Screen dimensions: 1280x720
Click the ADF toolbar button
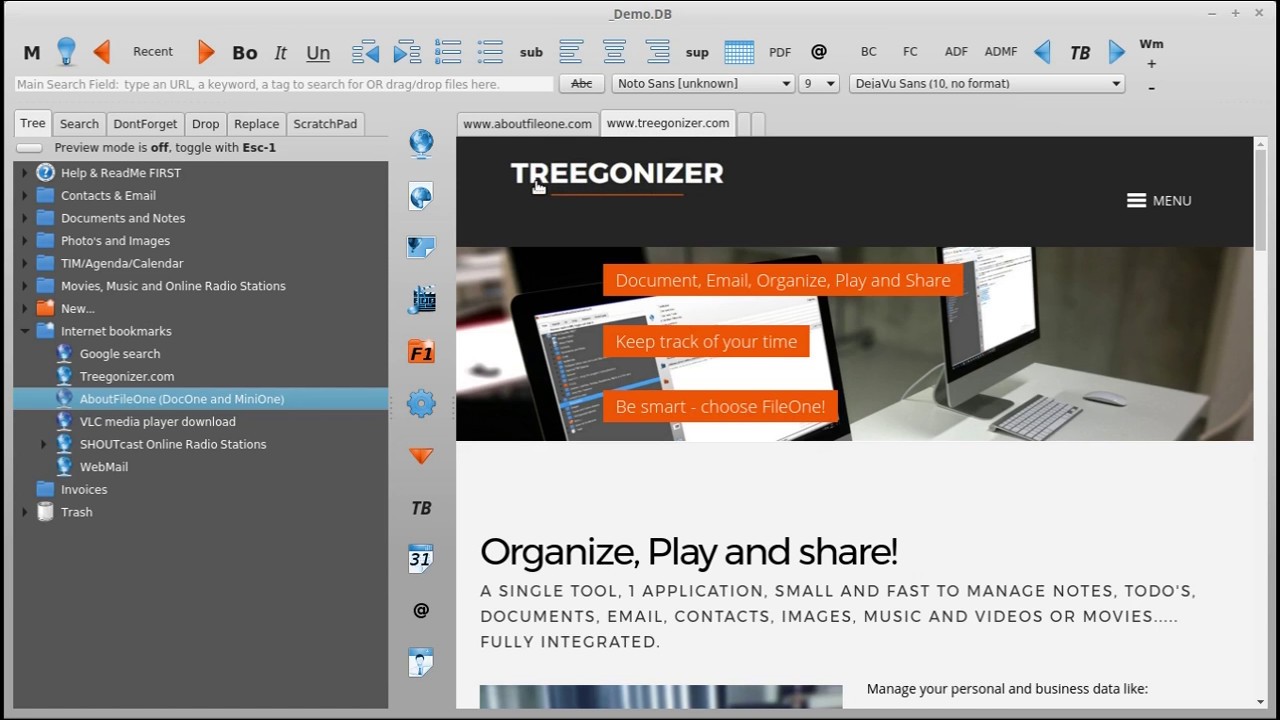tap(956, 51)
